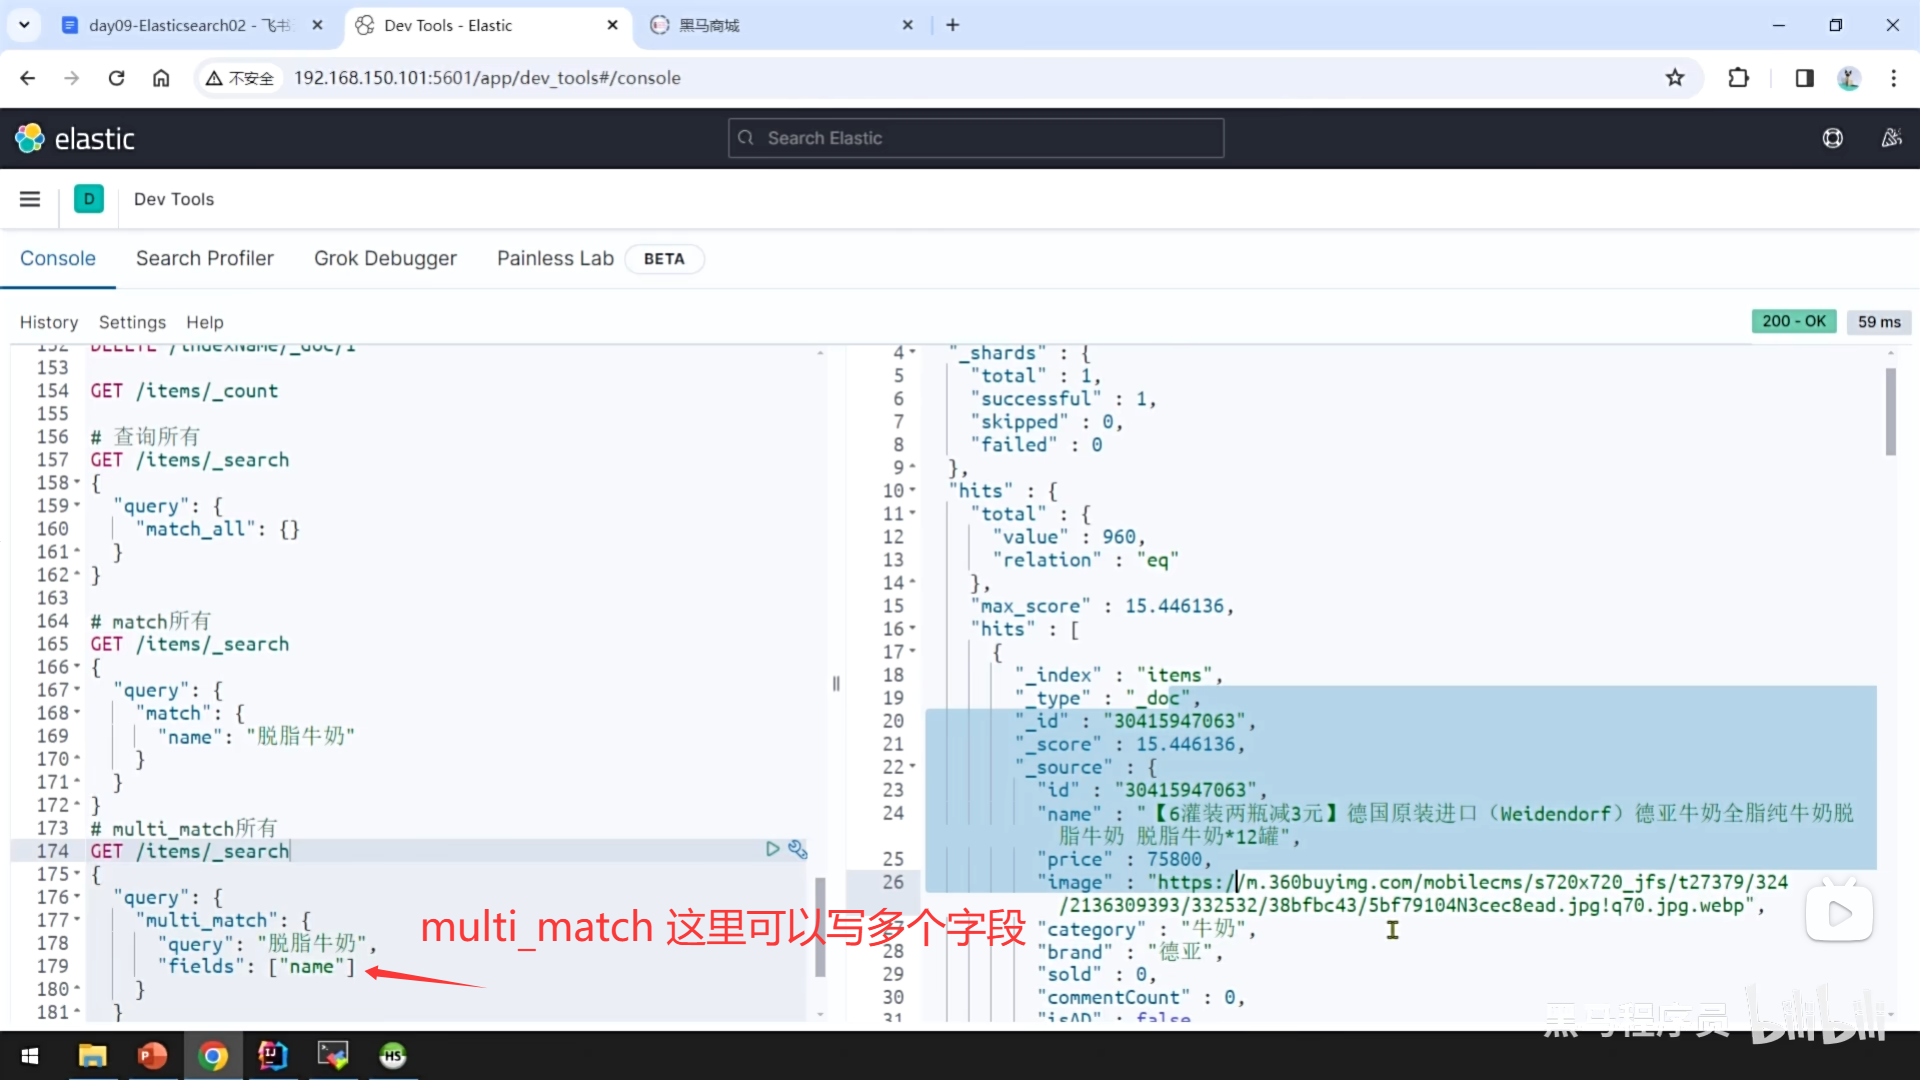Fold the _source object at line 22
1920x1080 pixels.
click(x=912, y=767)
